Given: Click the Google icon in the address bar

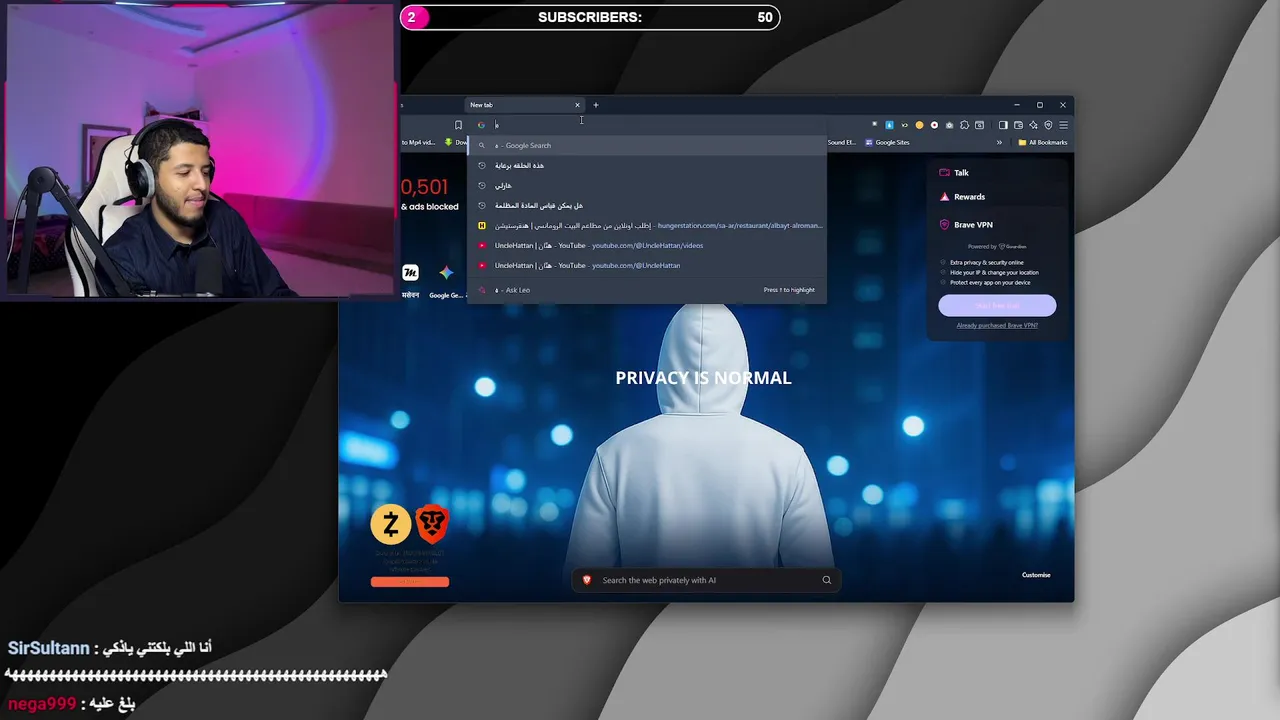Looking at the screenshot, I should [481, 125].
